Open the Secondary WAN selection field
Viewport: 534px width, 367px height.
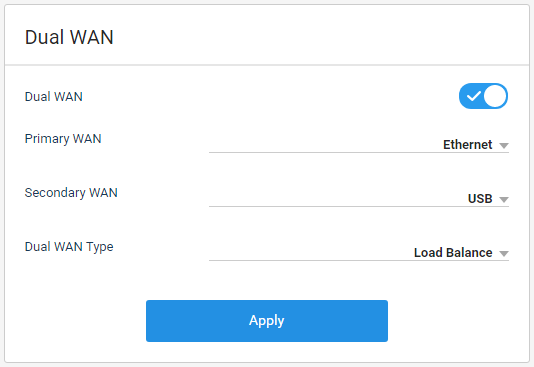[x=359, y=198]
